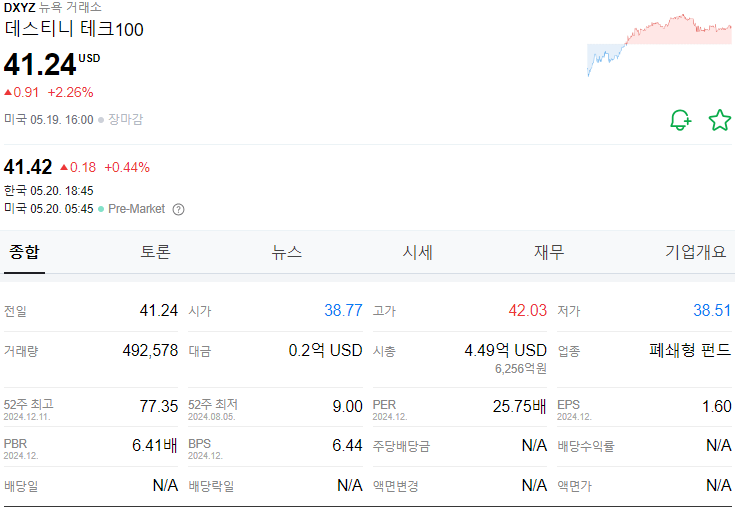
Task: Click the 41.24 USD current price
Action: [52, 64]
